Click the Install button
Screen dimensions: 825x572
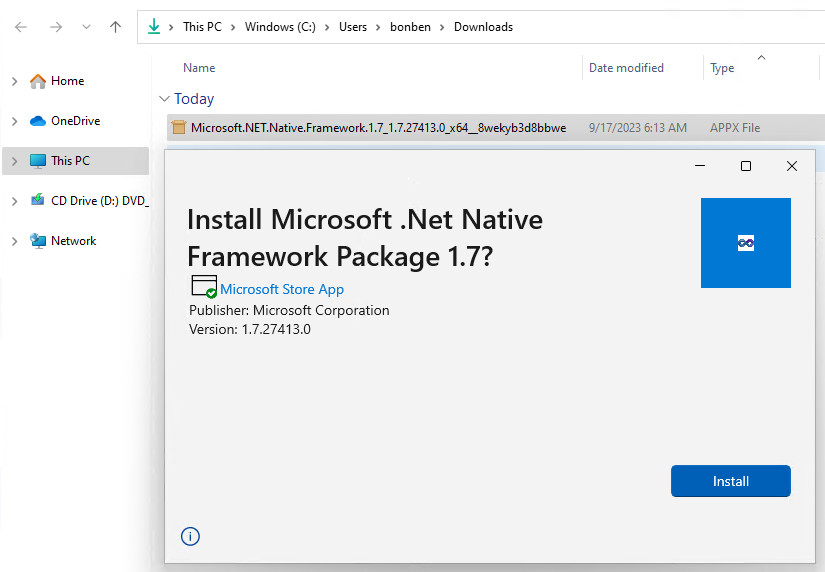[x=730, y=481]
